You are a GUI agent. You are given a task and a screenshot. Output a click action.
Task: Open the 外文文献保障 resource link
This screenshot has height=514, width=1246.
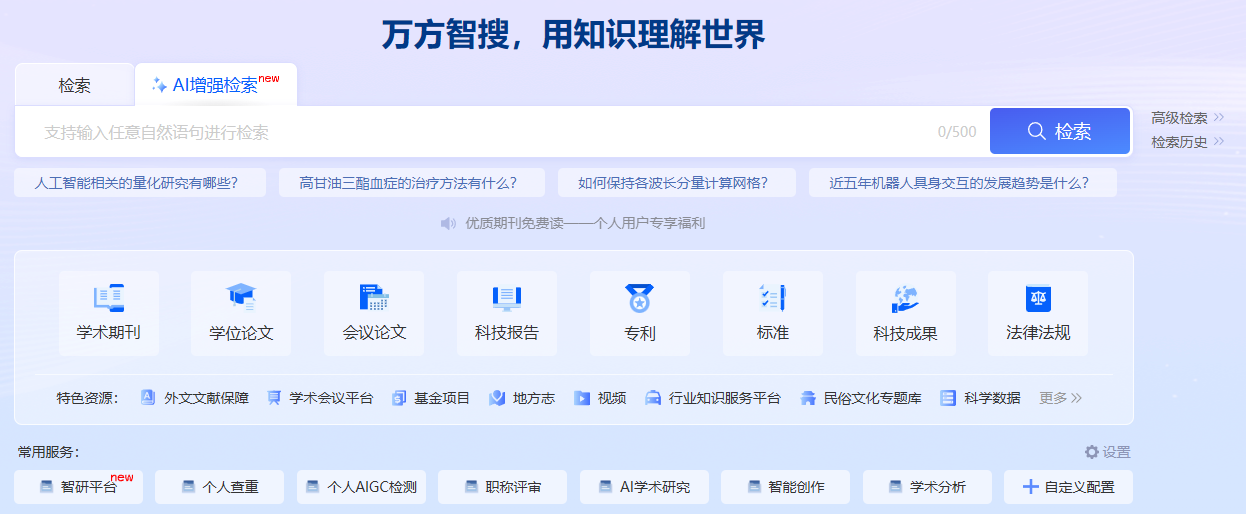point(195,398)
